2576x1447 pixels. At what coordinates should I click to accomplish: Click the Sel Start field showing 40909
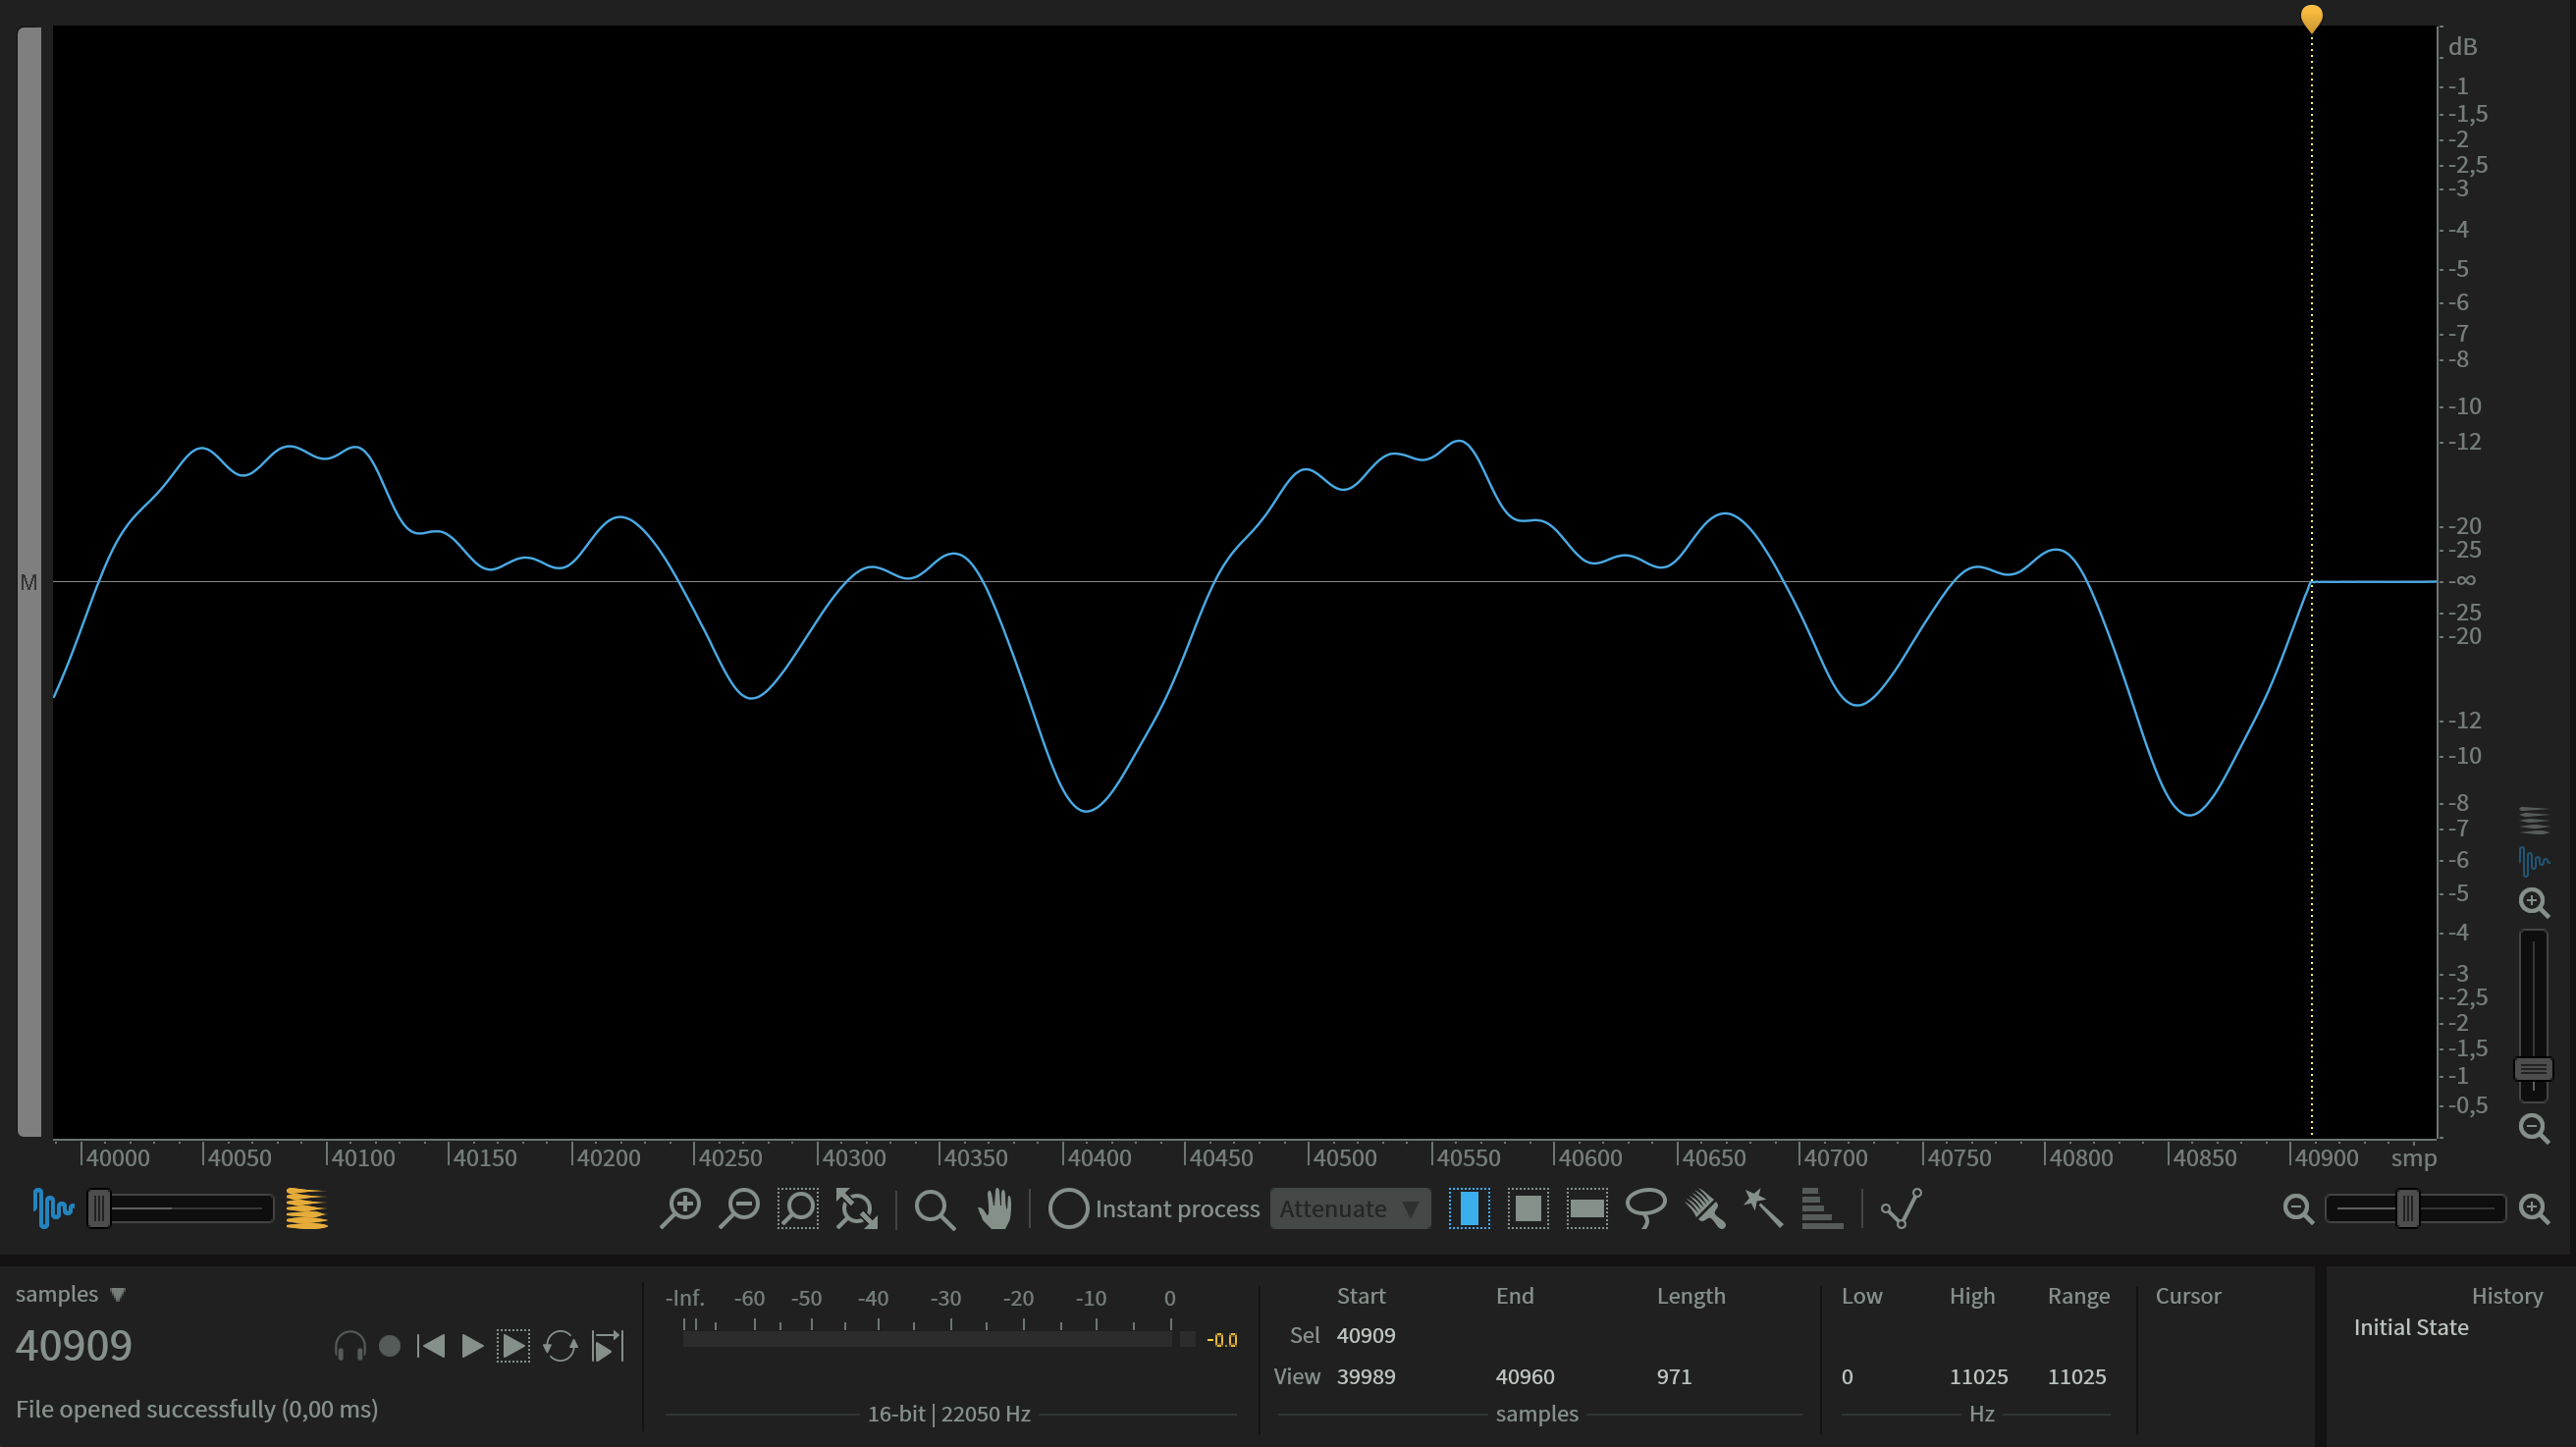(x=1366, y=1336)
